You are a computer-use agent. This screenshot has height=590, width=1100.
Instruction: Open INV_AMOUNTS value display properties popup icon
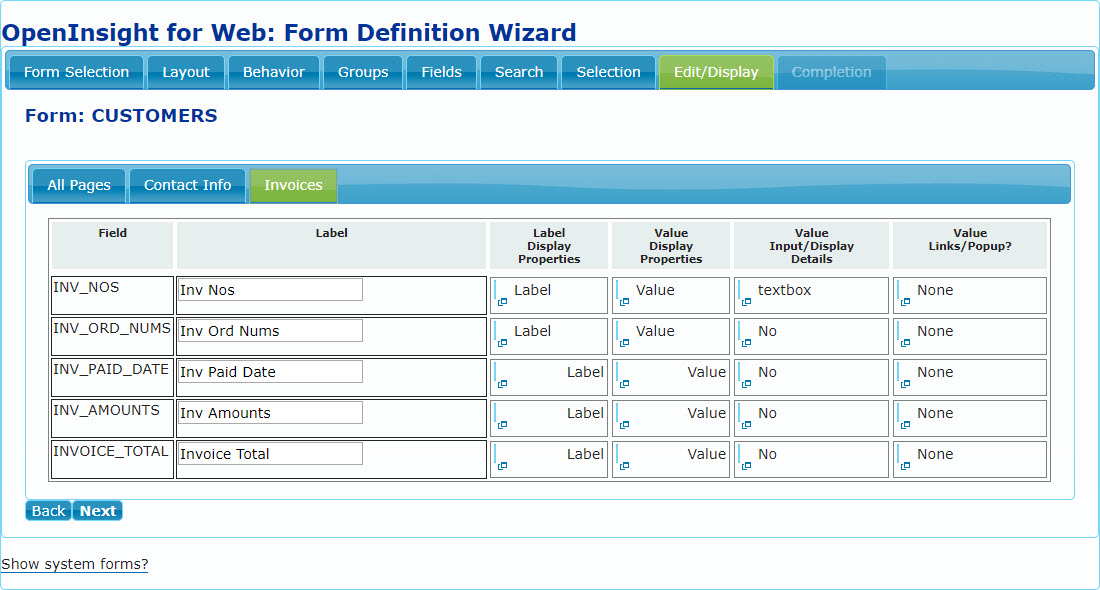pyautogui.click(x=624, y=425)
